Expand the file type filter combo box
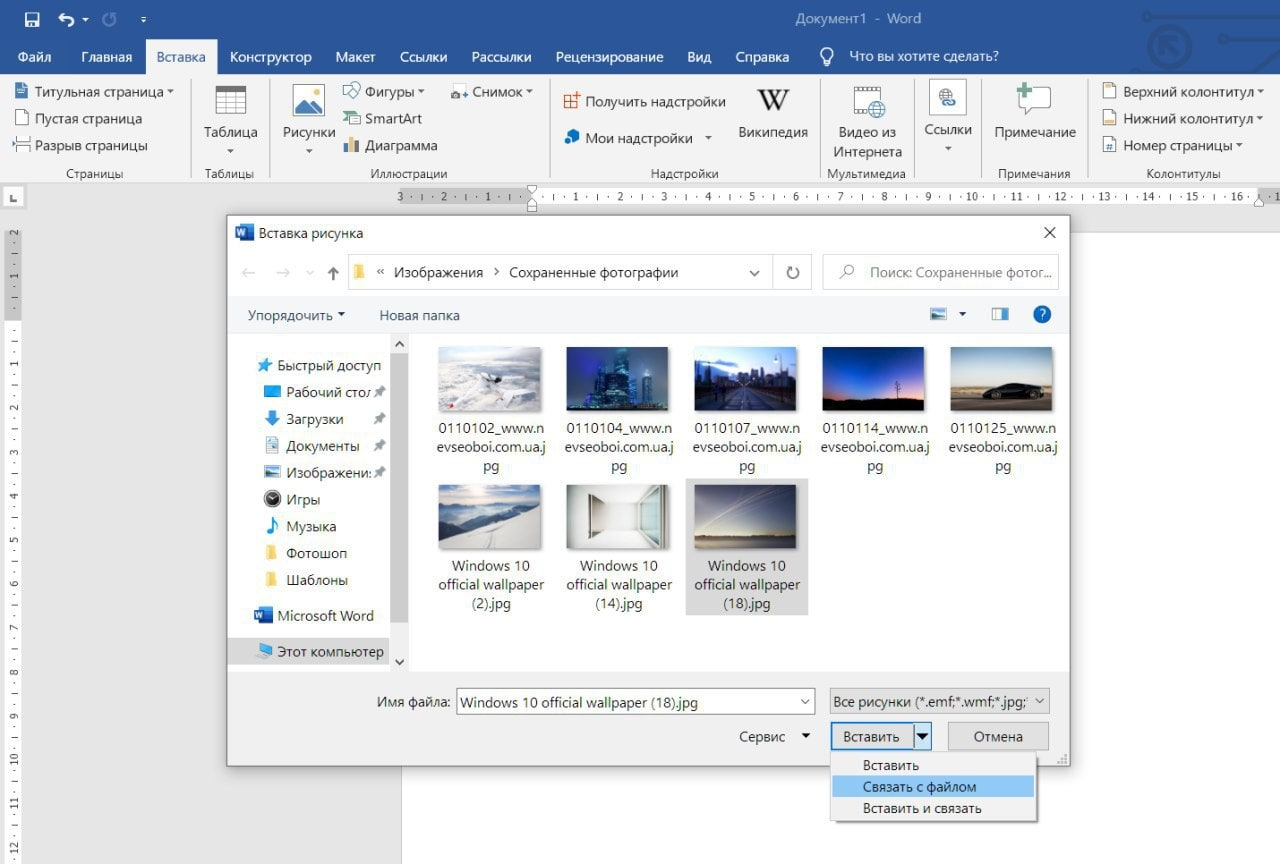1280x864 pixels. click(x=939, y=702)
